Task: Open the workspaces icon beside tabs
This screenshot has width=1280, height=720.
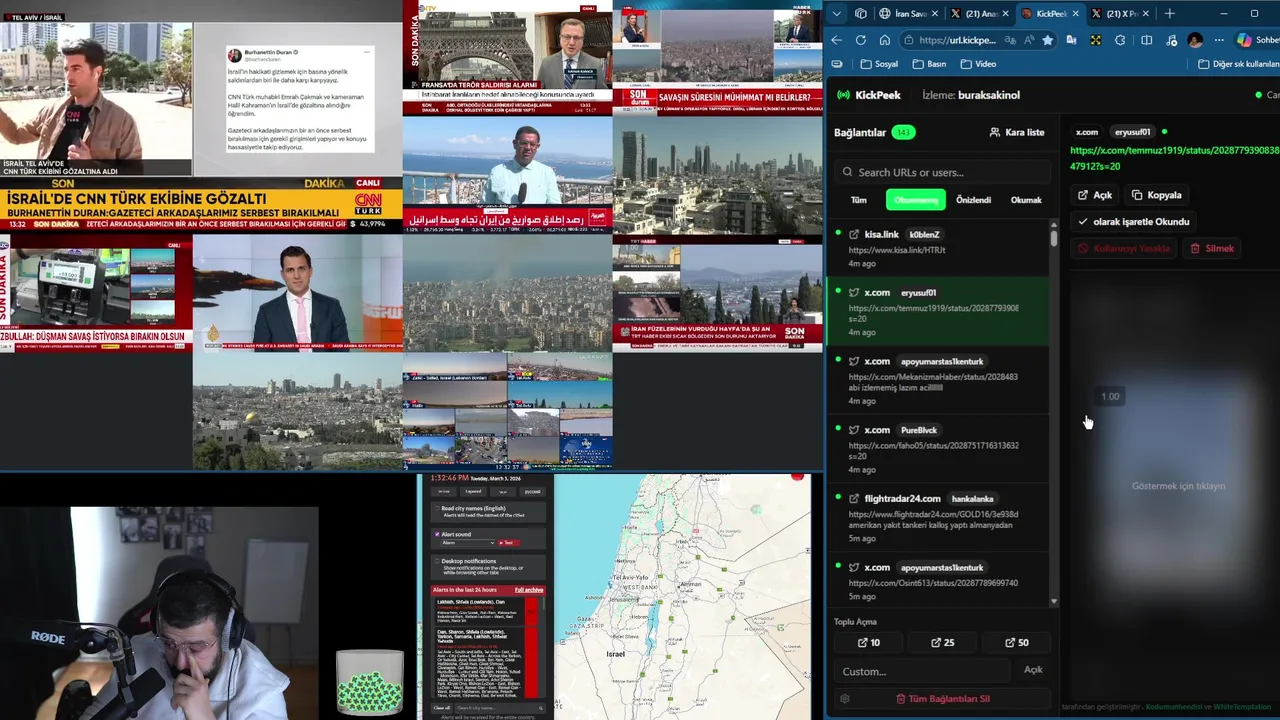Action: (861, 14)
